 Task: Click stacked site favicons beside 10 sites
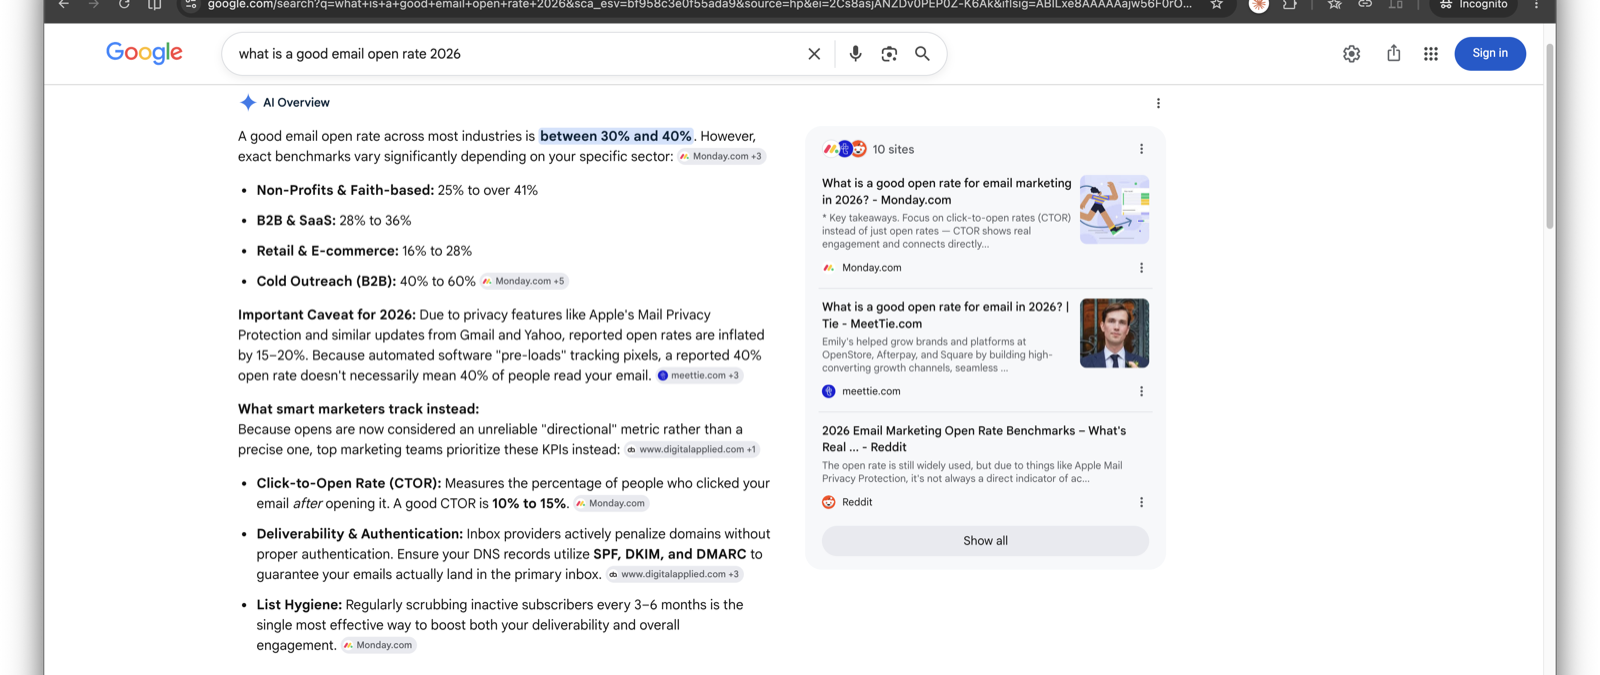(845, 149)
